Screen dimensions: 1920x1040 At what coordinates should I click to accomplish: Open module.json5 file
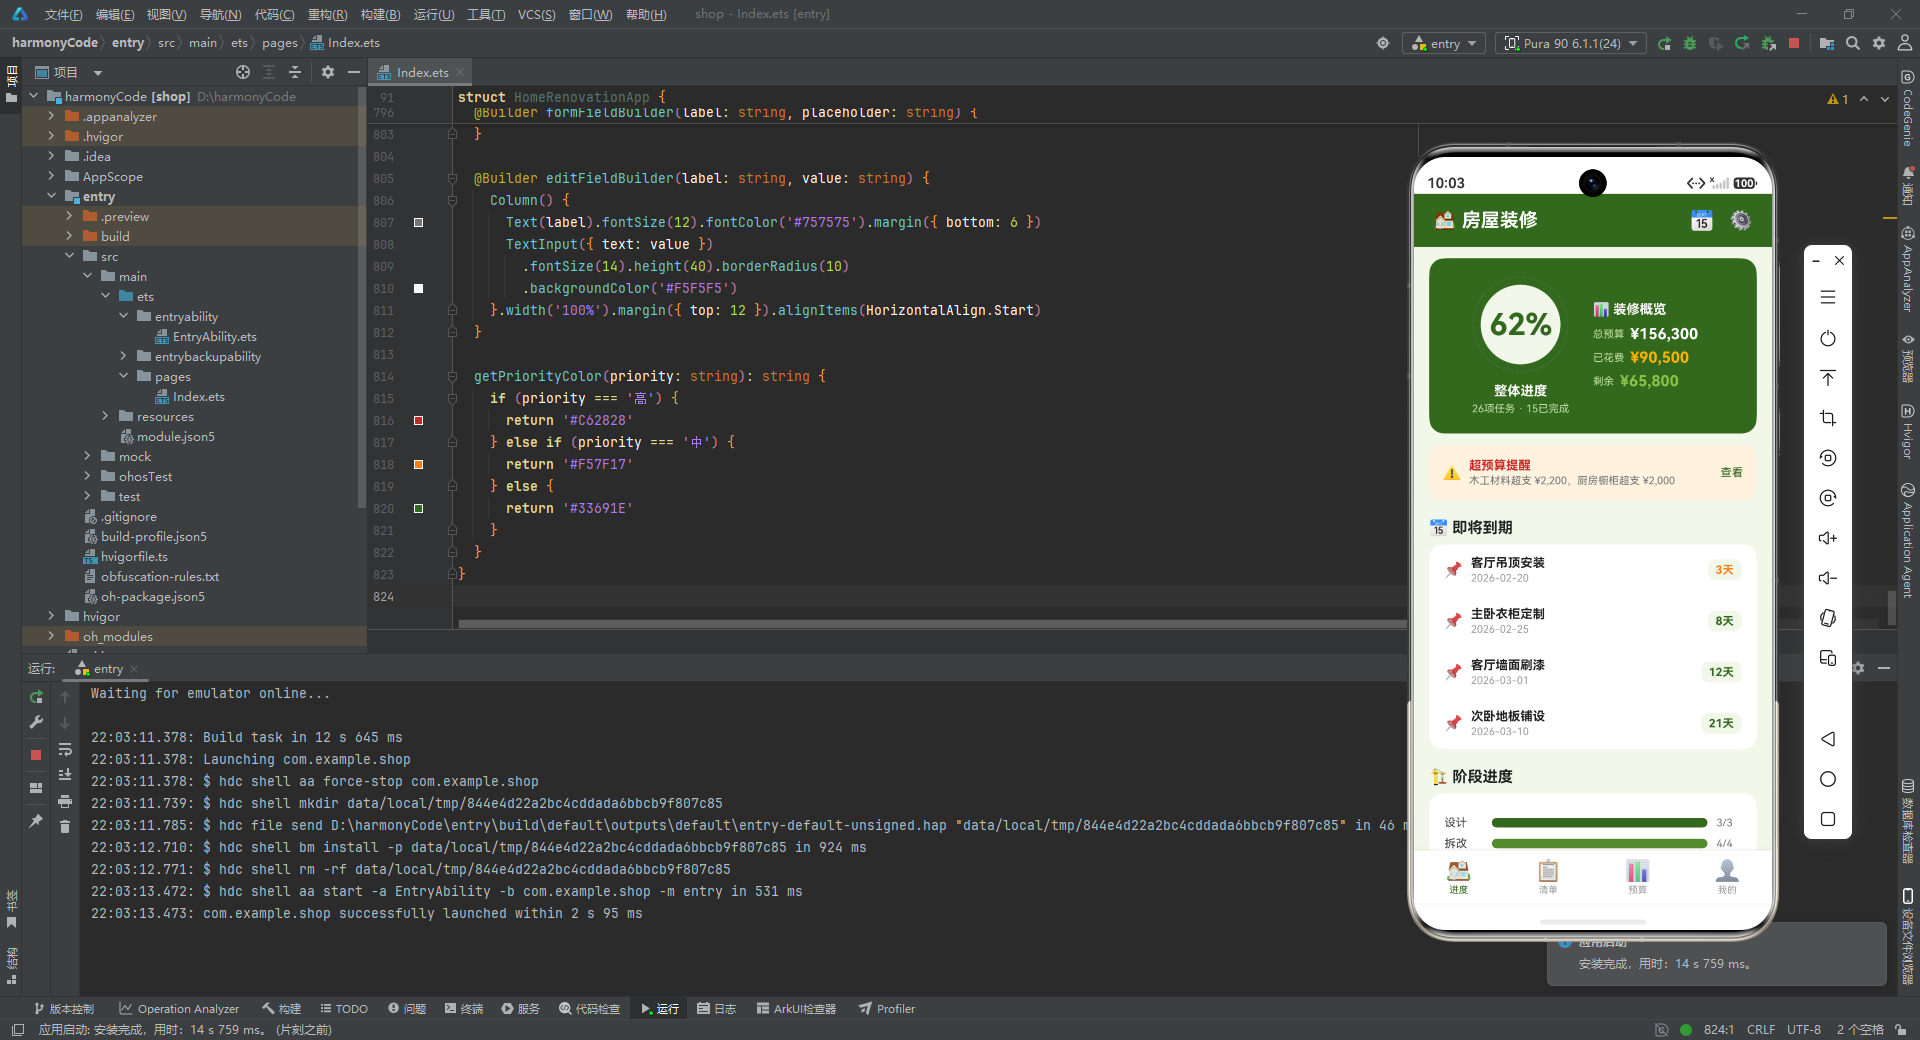167,436
